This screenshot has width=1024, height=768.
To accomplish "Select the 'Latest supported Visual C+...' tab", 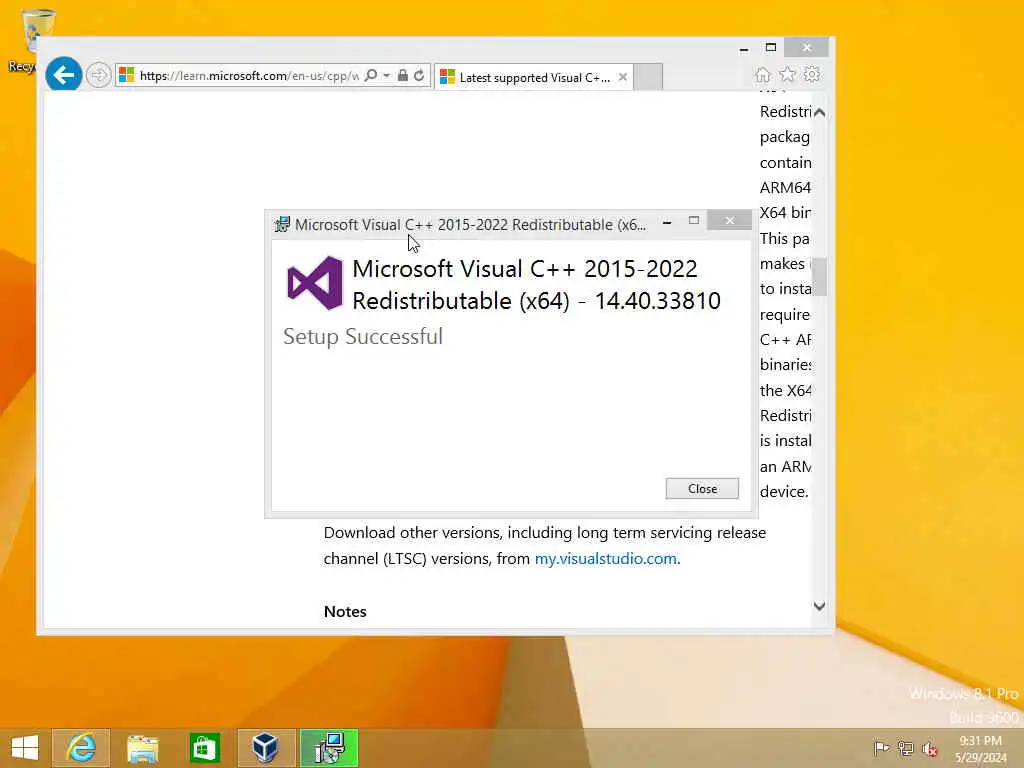I will [x=534, y=77].
